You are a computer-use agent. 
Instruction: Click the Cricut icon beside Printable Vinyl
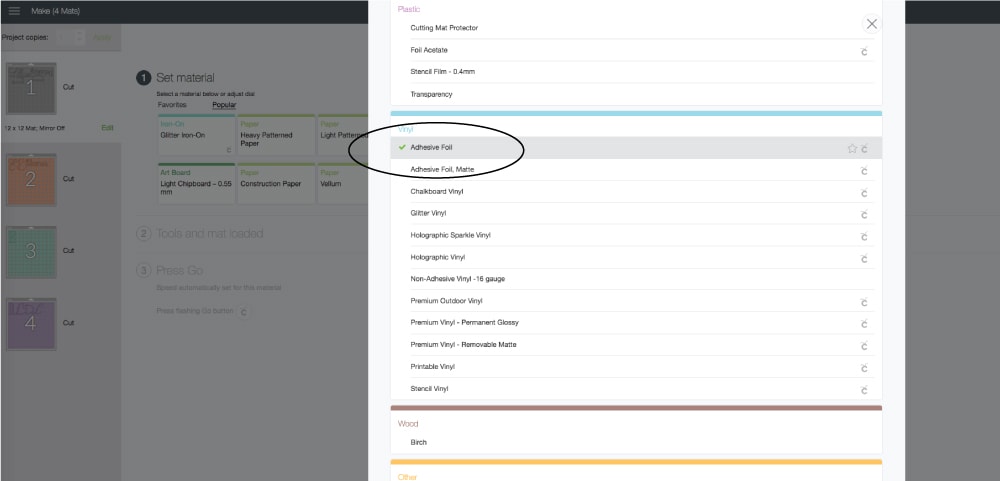pyautogui.click(x=864, y=367)
